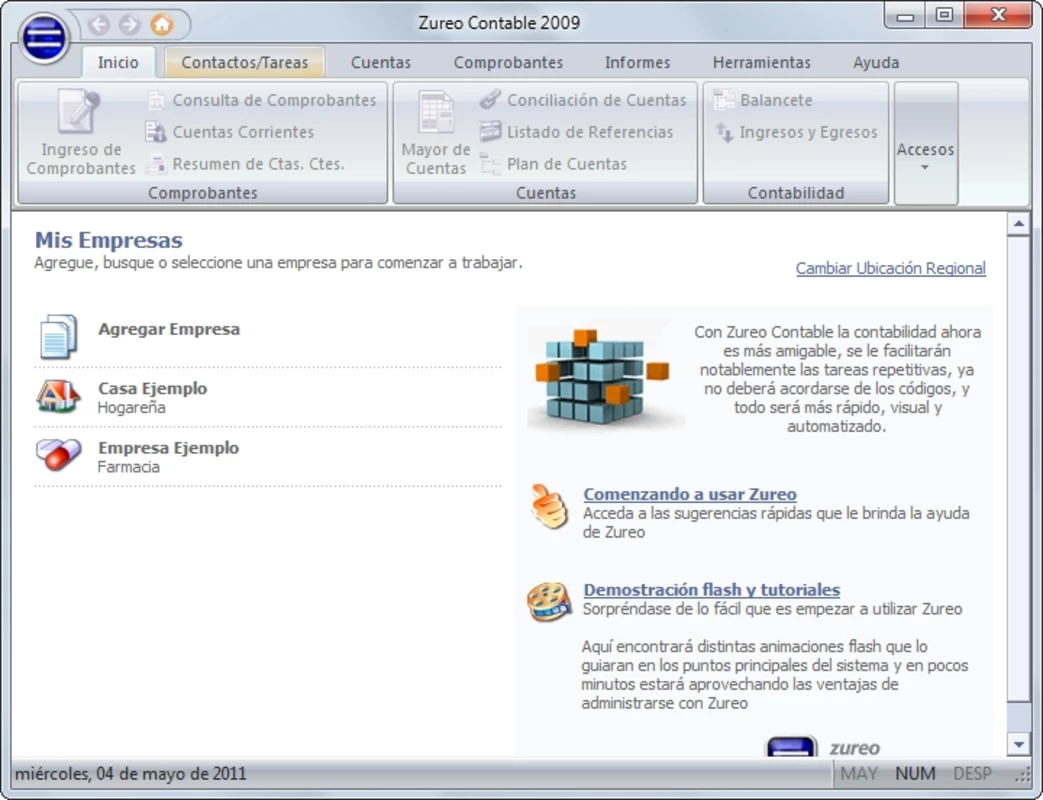Click the Ingresos y Egresos arrows icon
The height and width of the screenshot is (800, 1043).
[x=724, y=132]
